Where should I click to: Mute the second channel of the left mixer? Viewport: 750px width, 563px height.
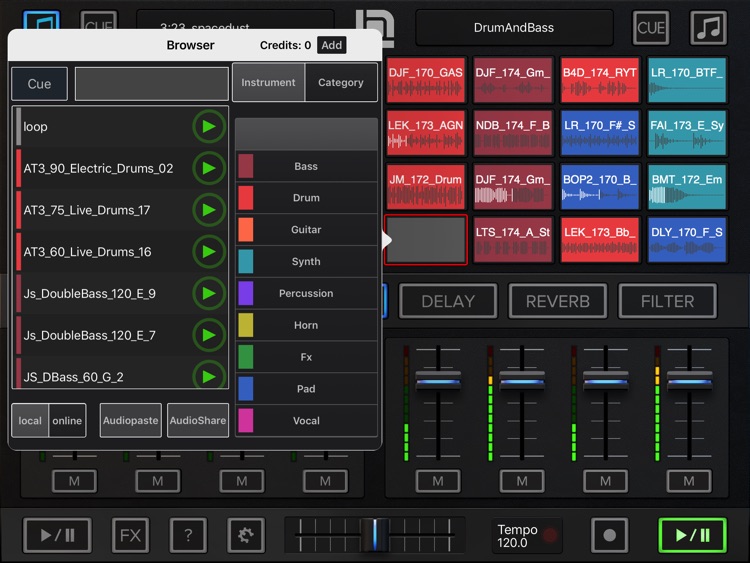[x=158, y=481]
